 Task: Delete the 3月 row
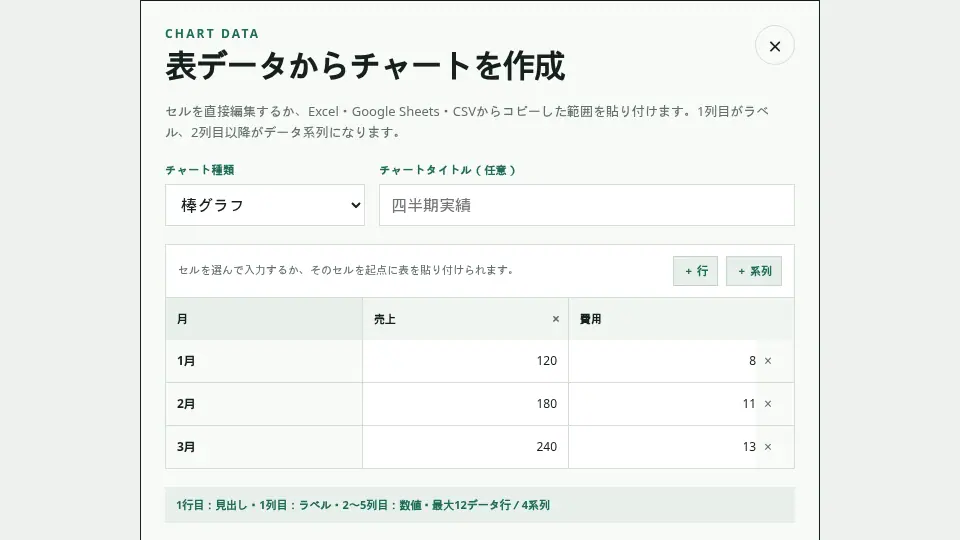tap(768, 446)
